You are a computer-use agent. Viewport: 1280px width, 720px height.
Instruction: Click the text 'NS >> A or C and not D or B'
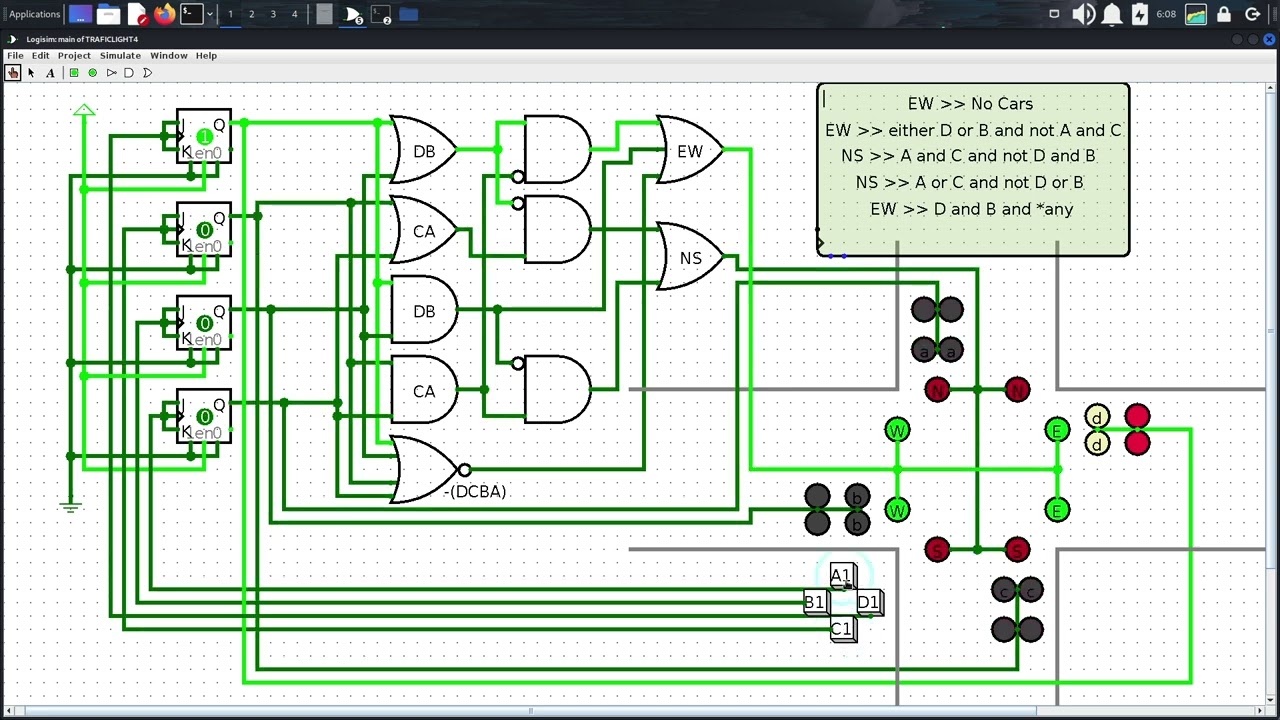point(969,182)
